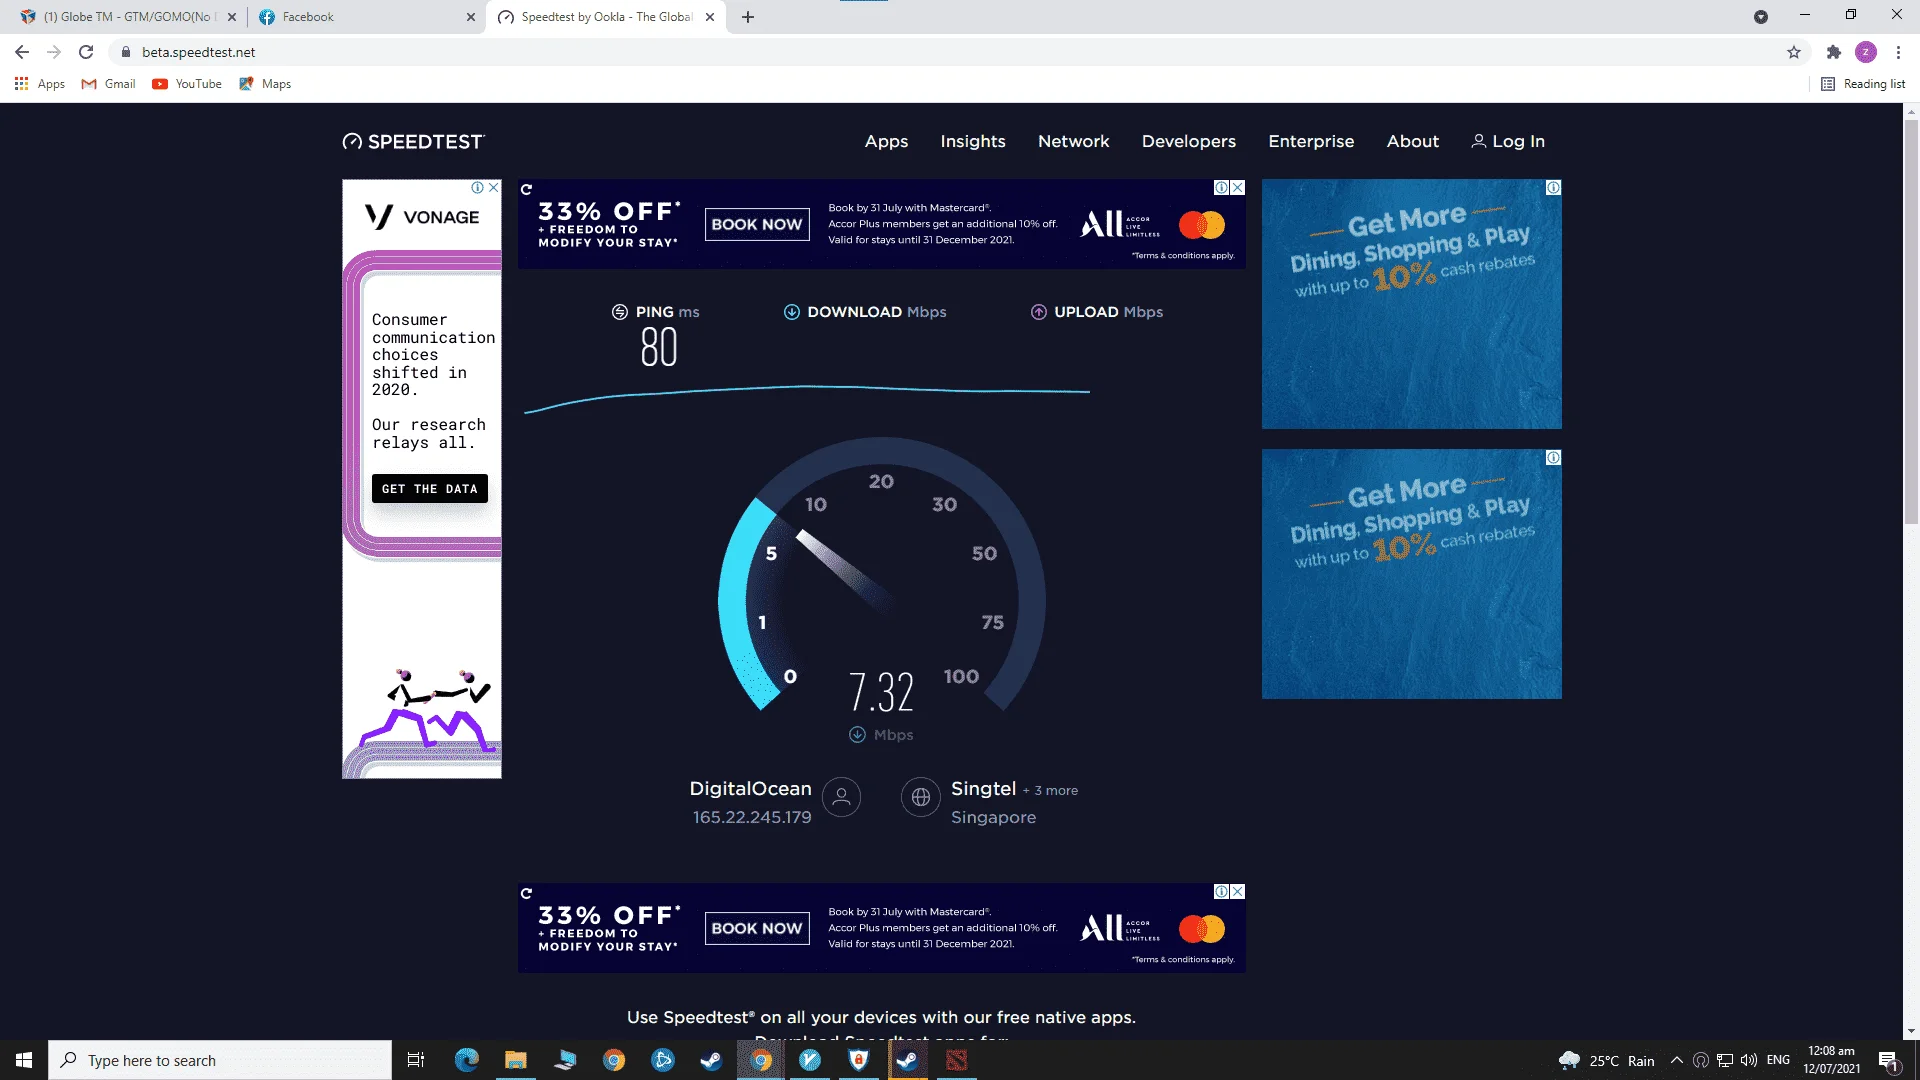Close the bottom Accor banner ad
1920x1080 pixels.
1238,892
